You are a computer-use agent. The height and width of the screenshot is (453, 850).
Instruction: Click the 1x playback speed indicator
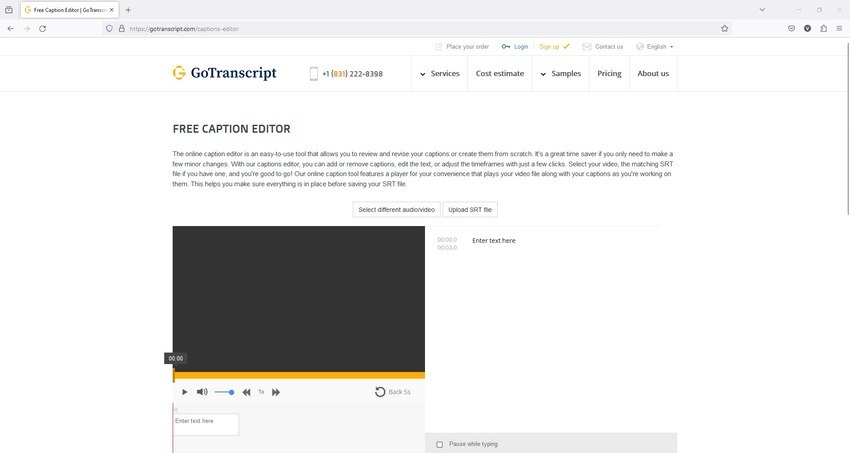(261, 392)
